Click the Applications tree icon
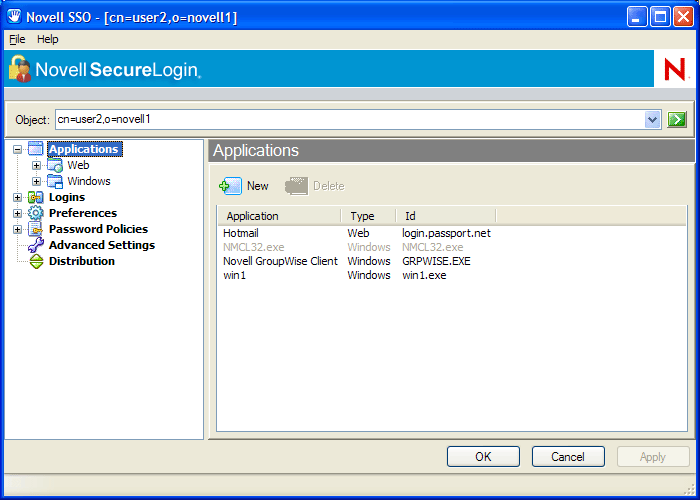This screenshot has width=700, height=500. [x=36, y=149]
